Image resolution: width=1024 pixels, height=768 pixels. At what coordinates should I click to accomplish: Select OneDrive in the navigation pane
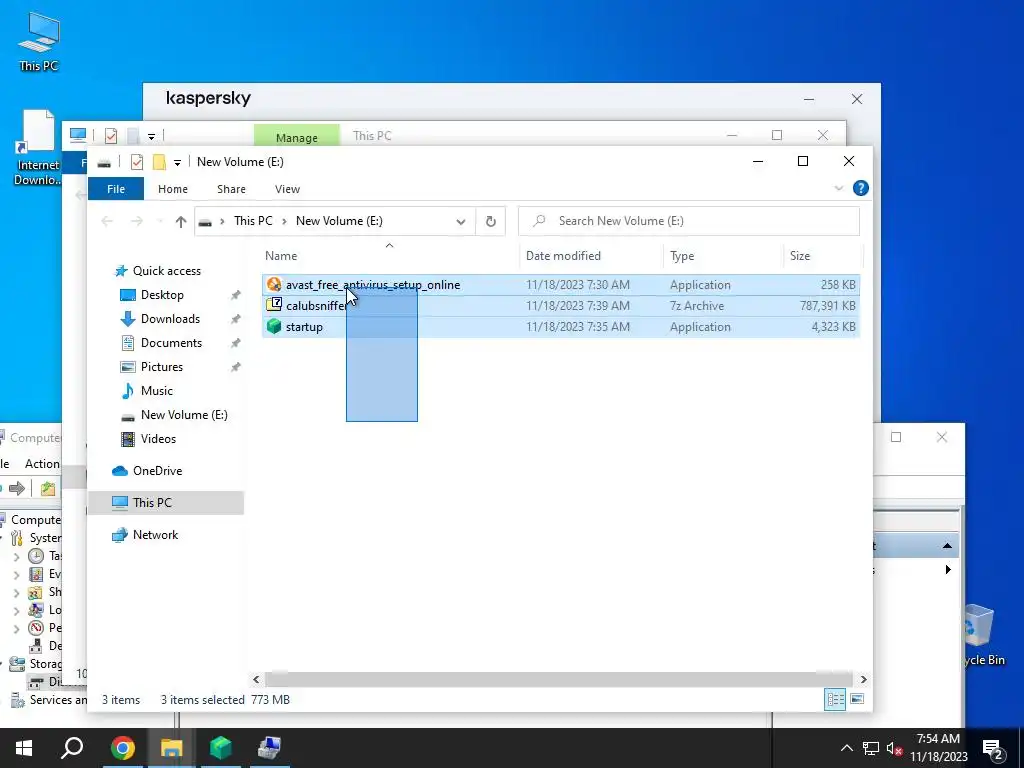click(x=157, y=471)
